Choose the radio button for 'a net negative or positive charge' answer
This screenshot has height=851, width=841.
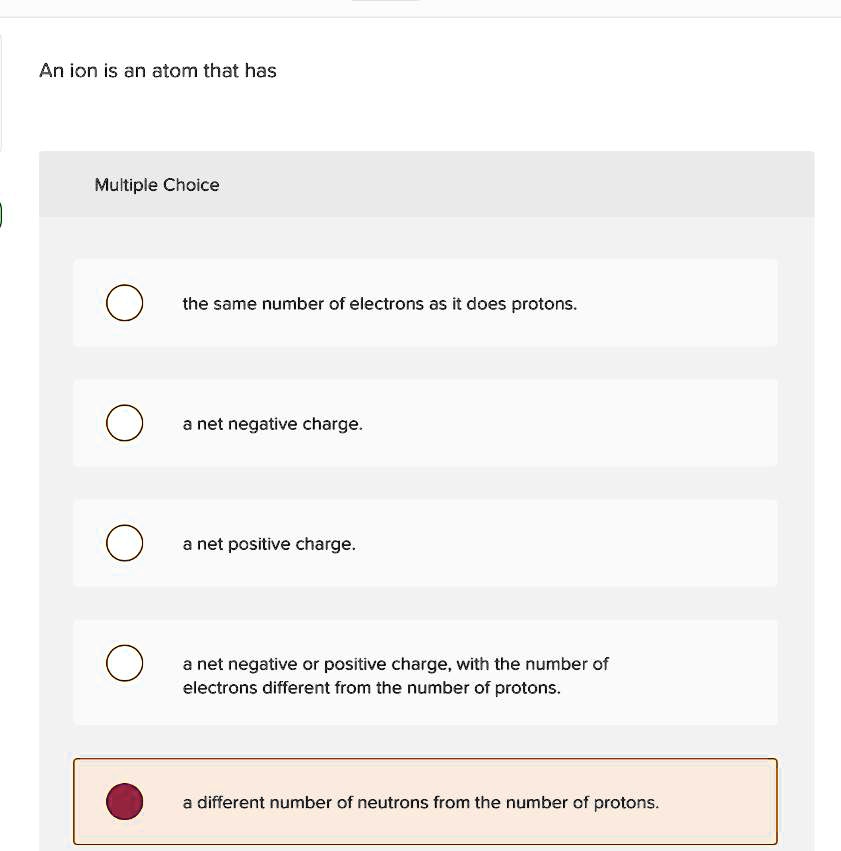pyautogui.click(x=124, y=662)
